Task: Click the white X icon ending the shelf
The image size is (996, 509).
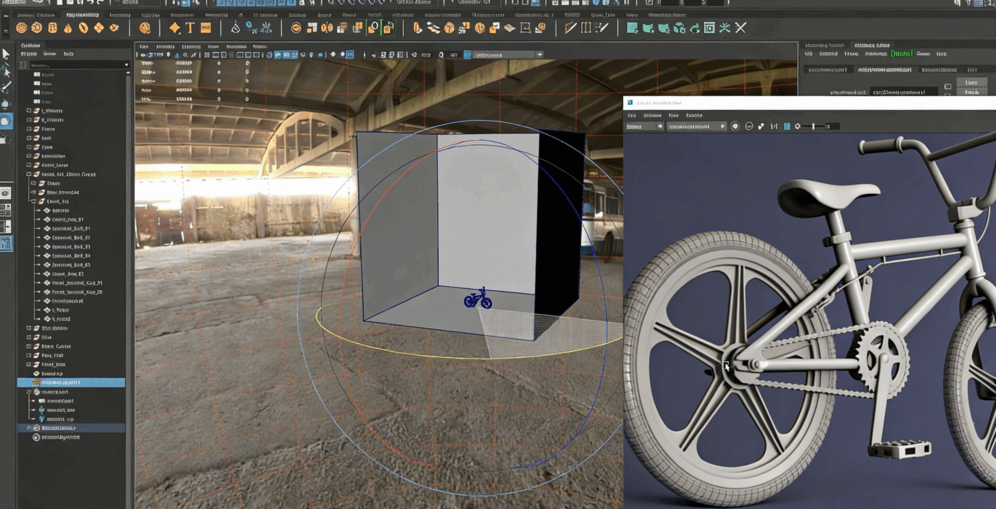Action: pyautogui.click(x=741, y=28)
